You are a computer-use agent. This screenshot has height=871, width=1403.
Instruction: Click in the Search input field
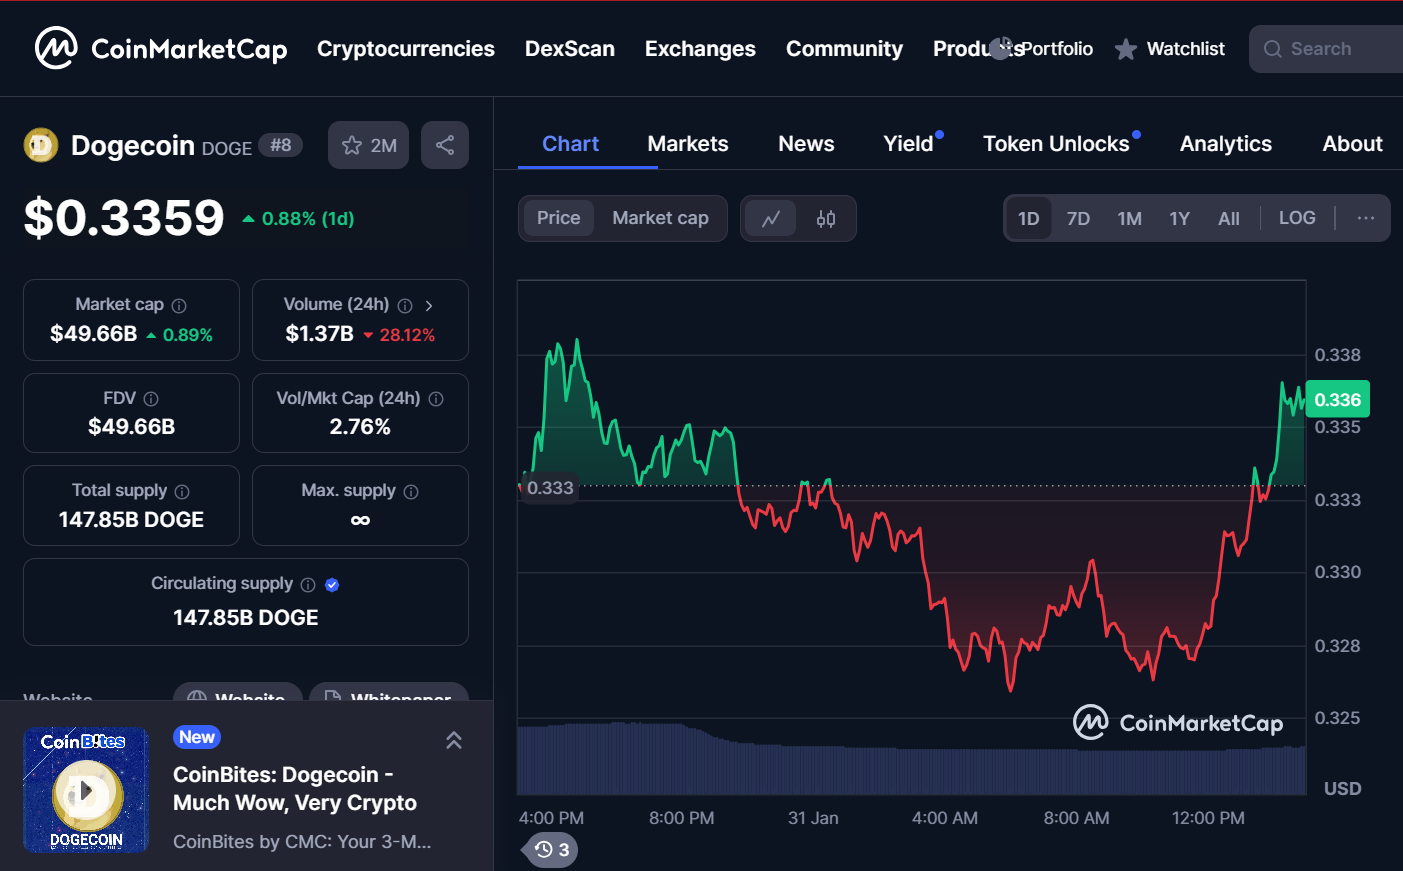click(1326, 49)
